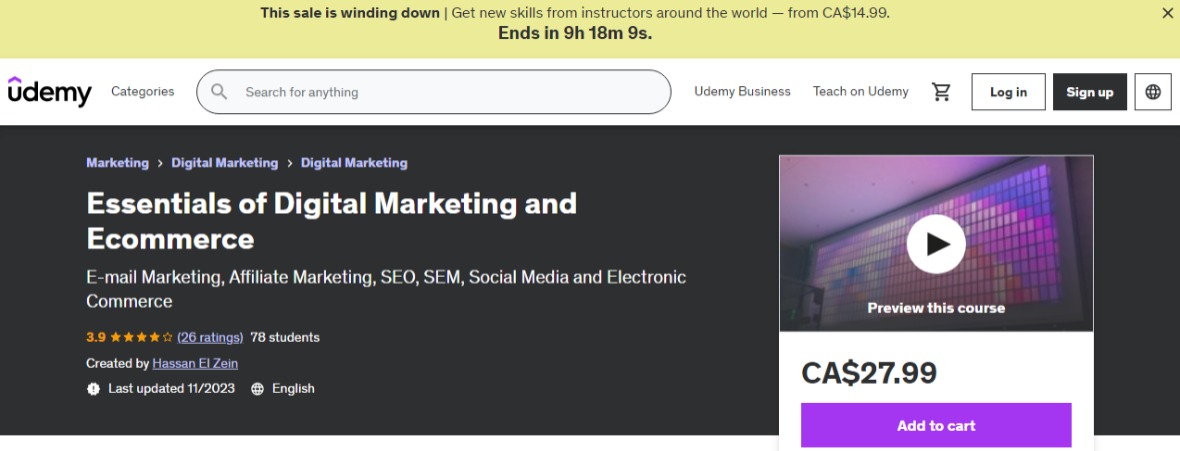
Task: Click 'This sale is winding down' text
Action: click(x=350, y=12)
